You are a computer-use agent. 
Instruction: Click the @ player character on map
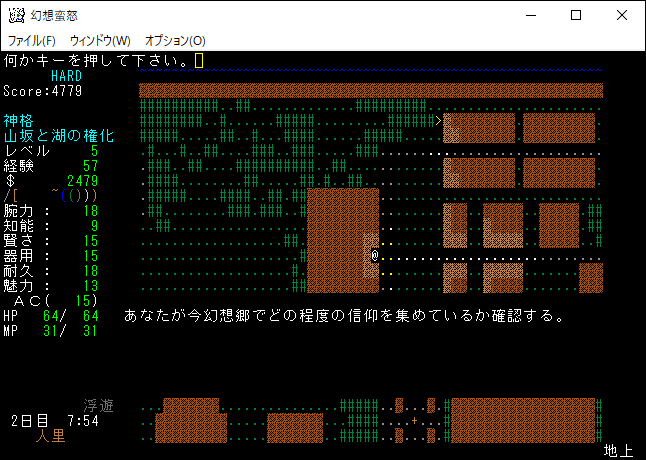point(374,255)
